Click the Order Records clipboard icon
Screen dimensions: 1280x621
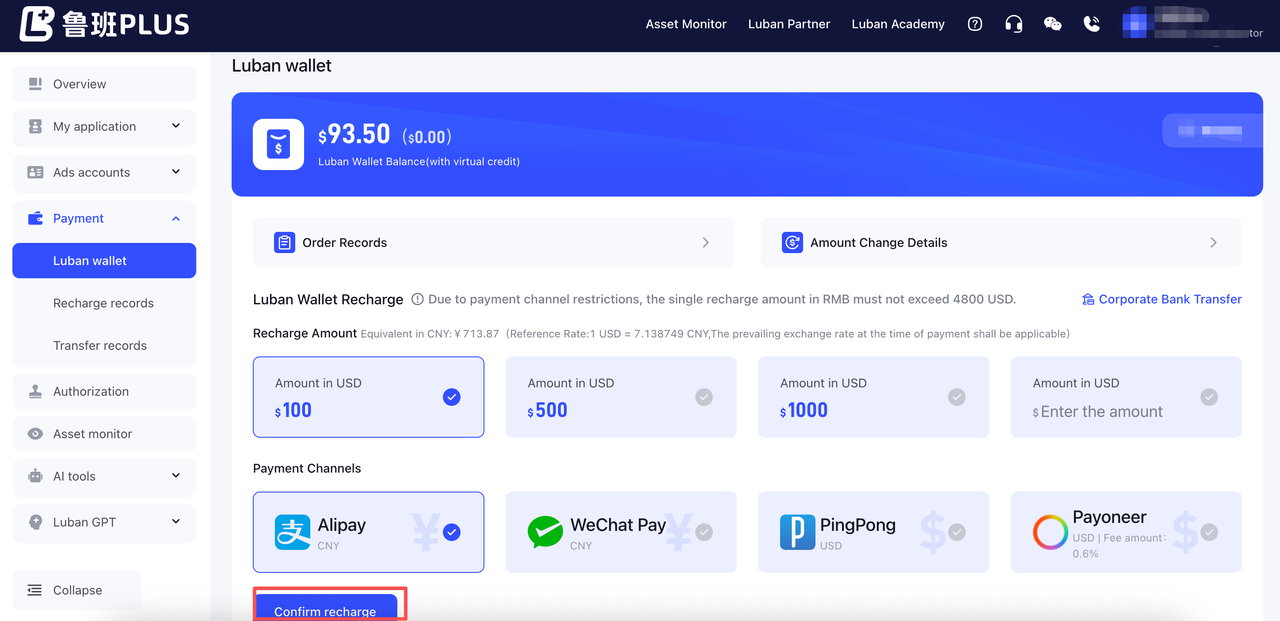point(284,242)
